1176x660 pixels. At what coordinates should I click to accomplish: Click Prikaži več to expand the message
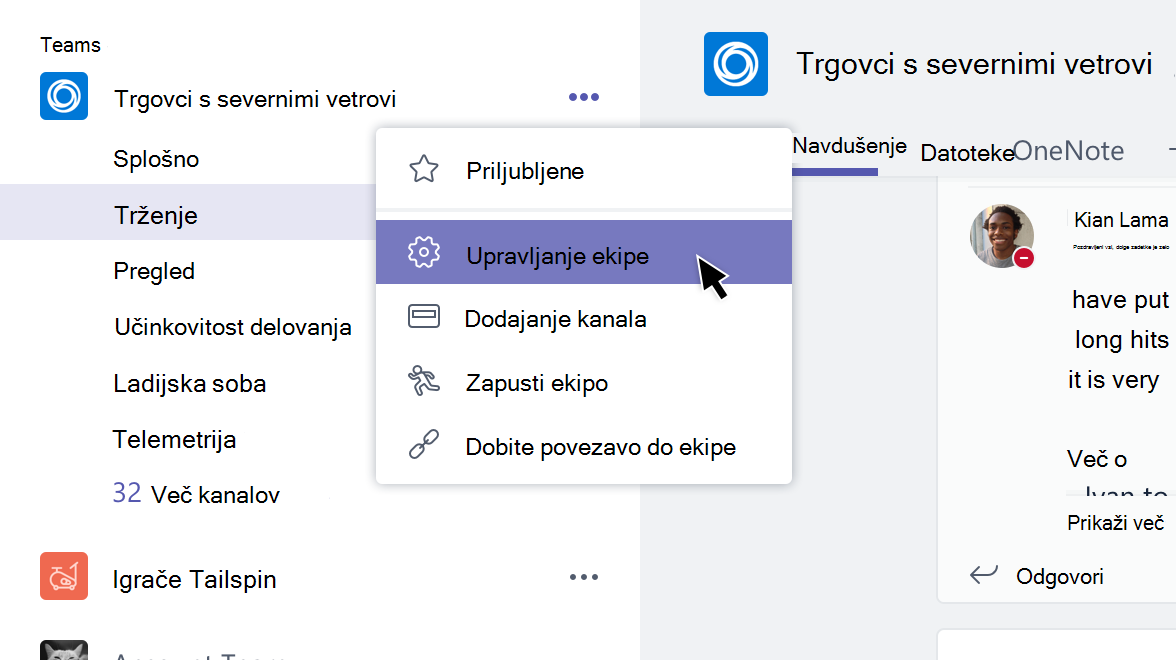(x=1115, y=523)
